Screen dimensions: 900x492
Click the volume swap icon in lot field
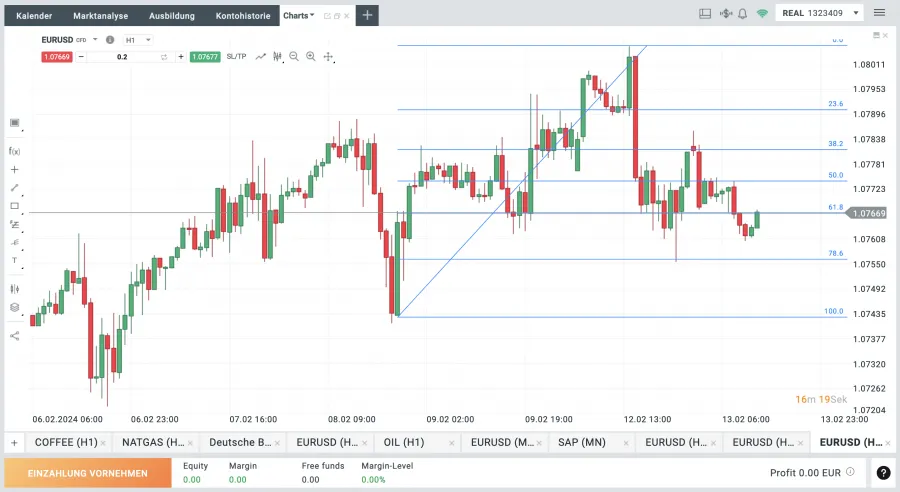tap(164, 57)
